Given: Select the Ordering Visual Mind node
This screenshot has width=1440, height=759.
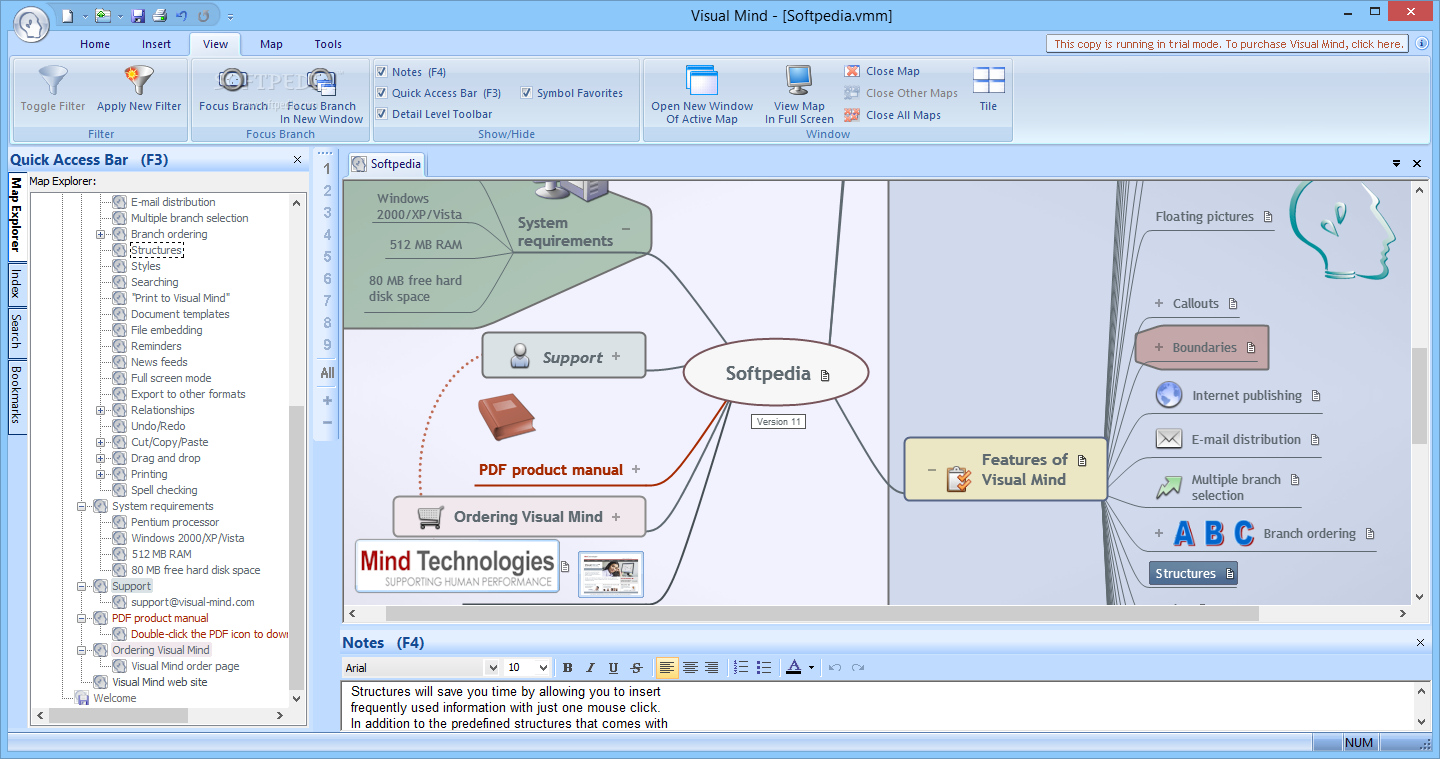Looking at the screenshot, I should coord(519,516).
